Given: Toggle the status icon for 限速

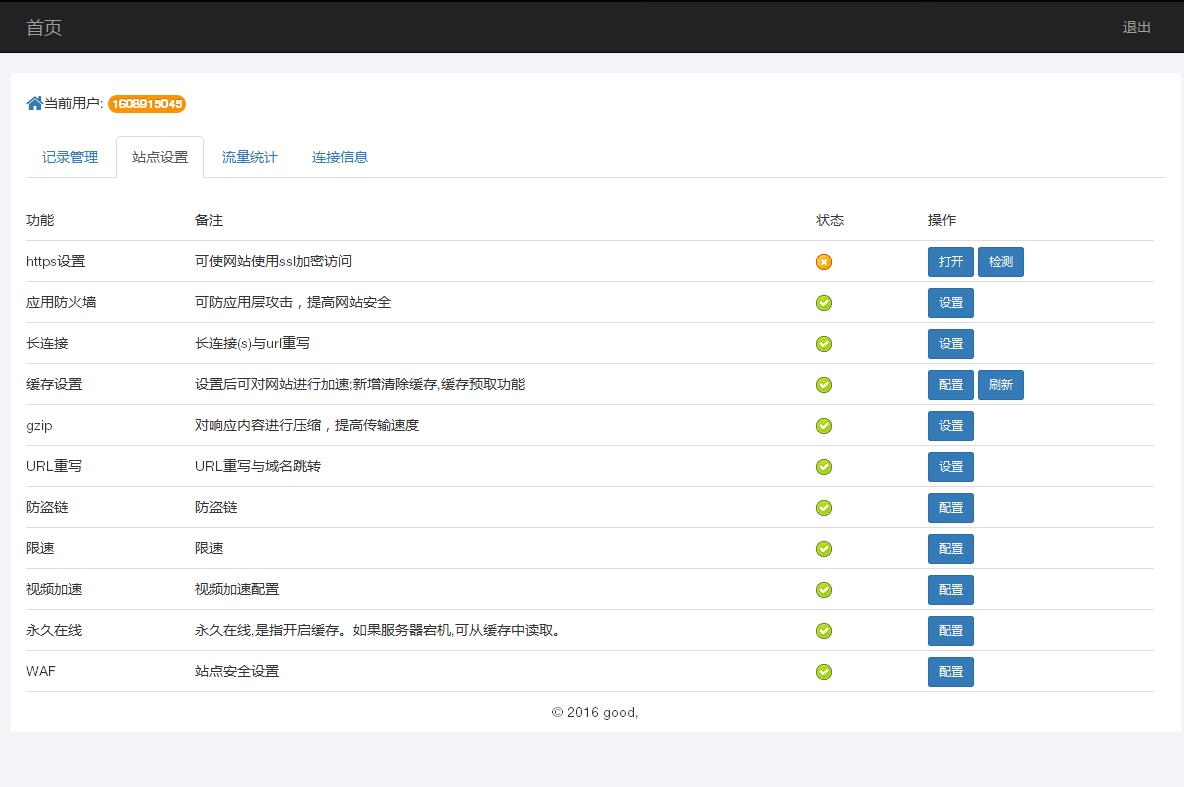Looking at the screenshot, I should (823, 548).
